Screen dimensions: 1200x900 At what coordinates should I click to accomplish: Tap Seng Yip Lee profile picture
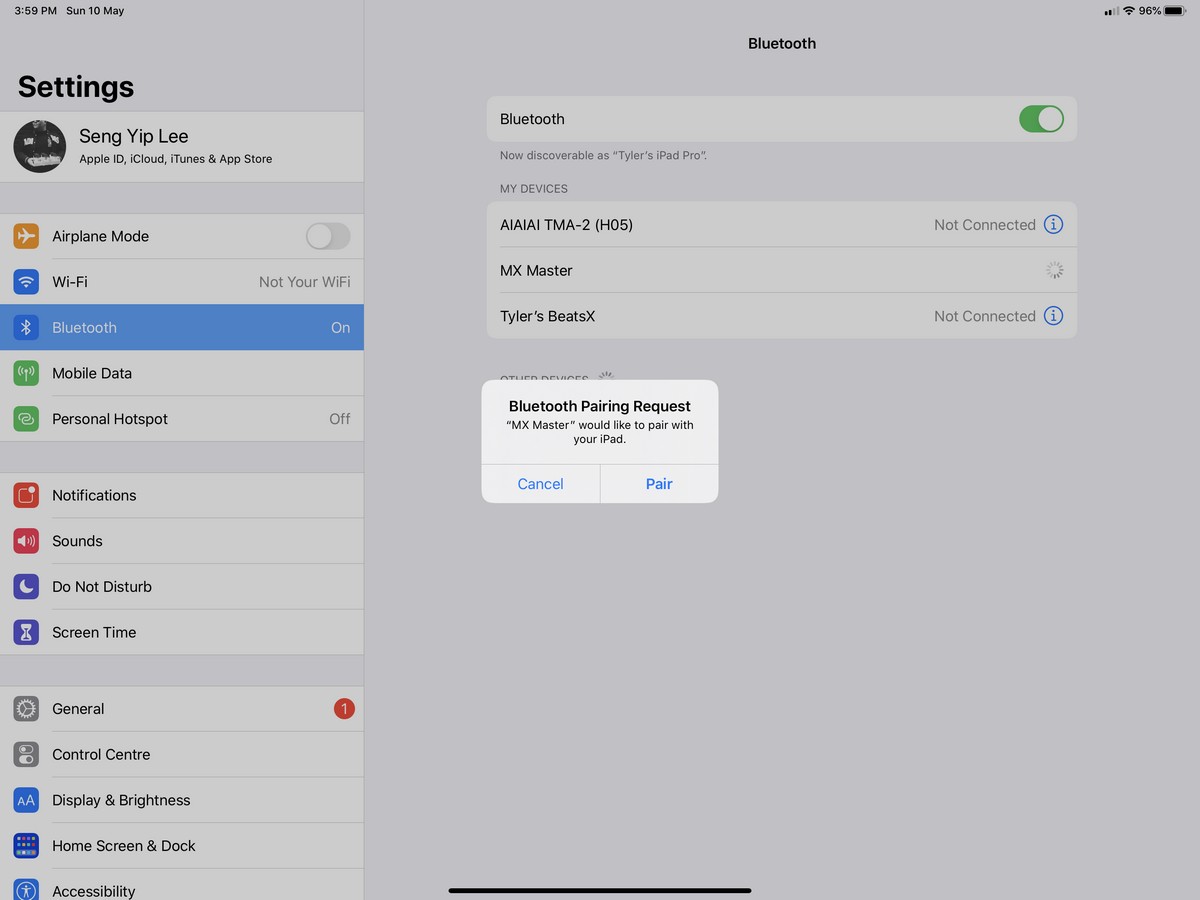[x=40, y=146]
